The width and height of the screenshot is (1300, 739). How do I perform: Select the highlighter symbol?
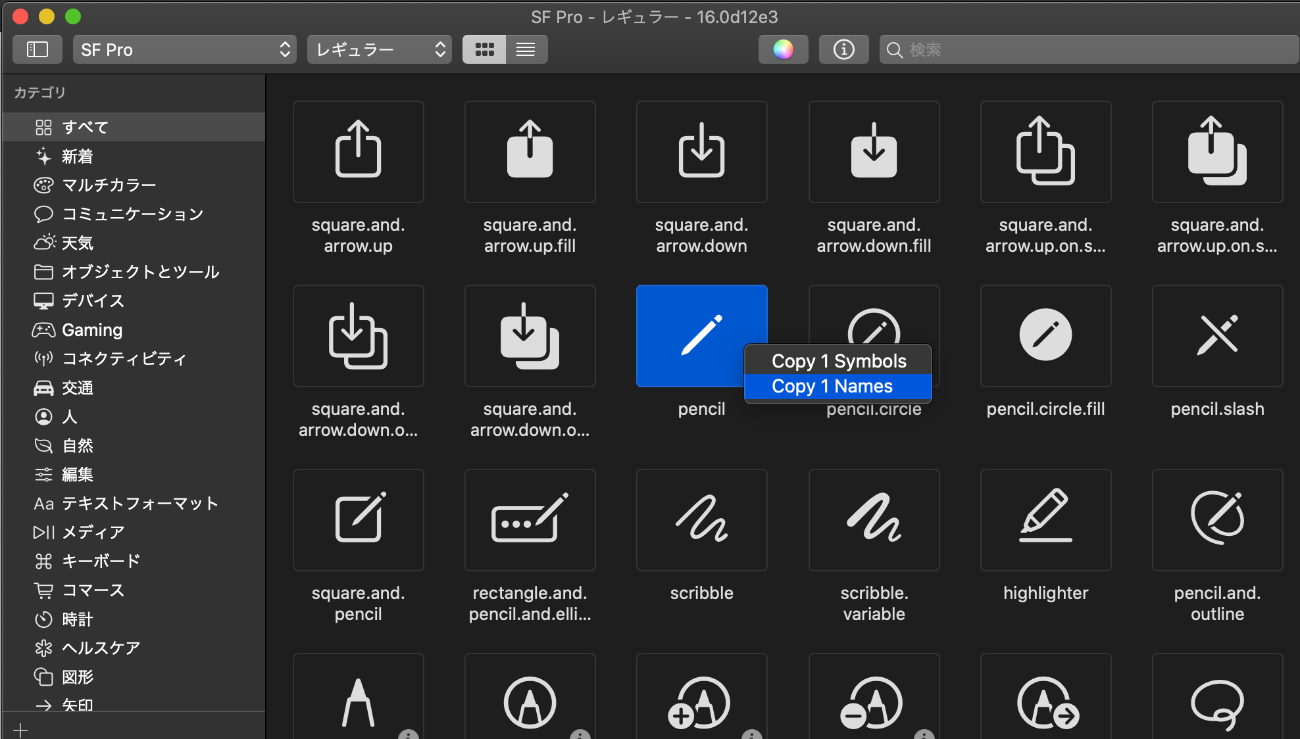tap(1046, 520)
